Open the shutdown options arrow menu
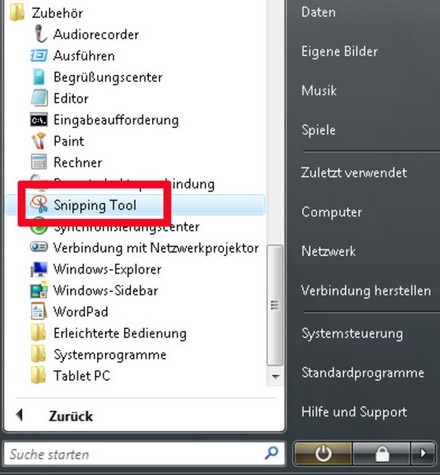This screenshot has width=440, height=475. 423,454
